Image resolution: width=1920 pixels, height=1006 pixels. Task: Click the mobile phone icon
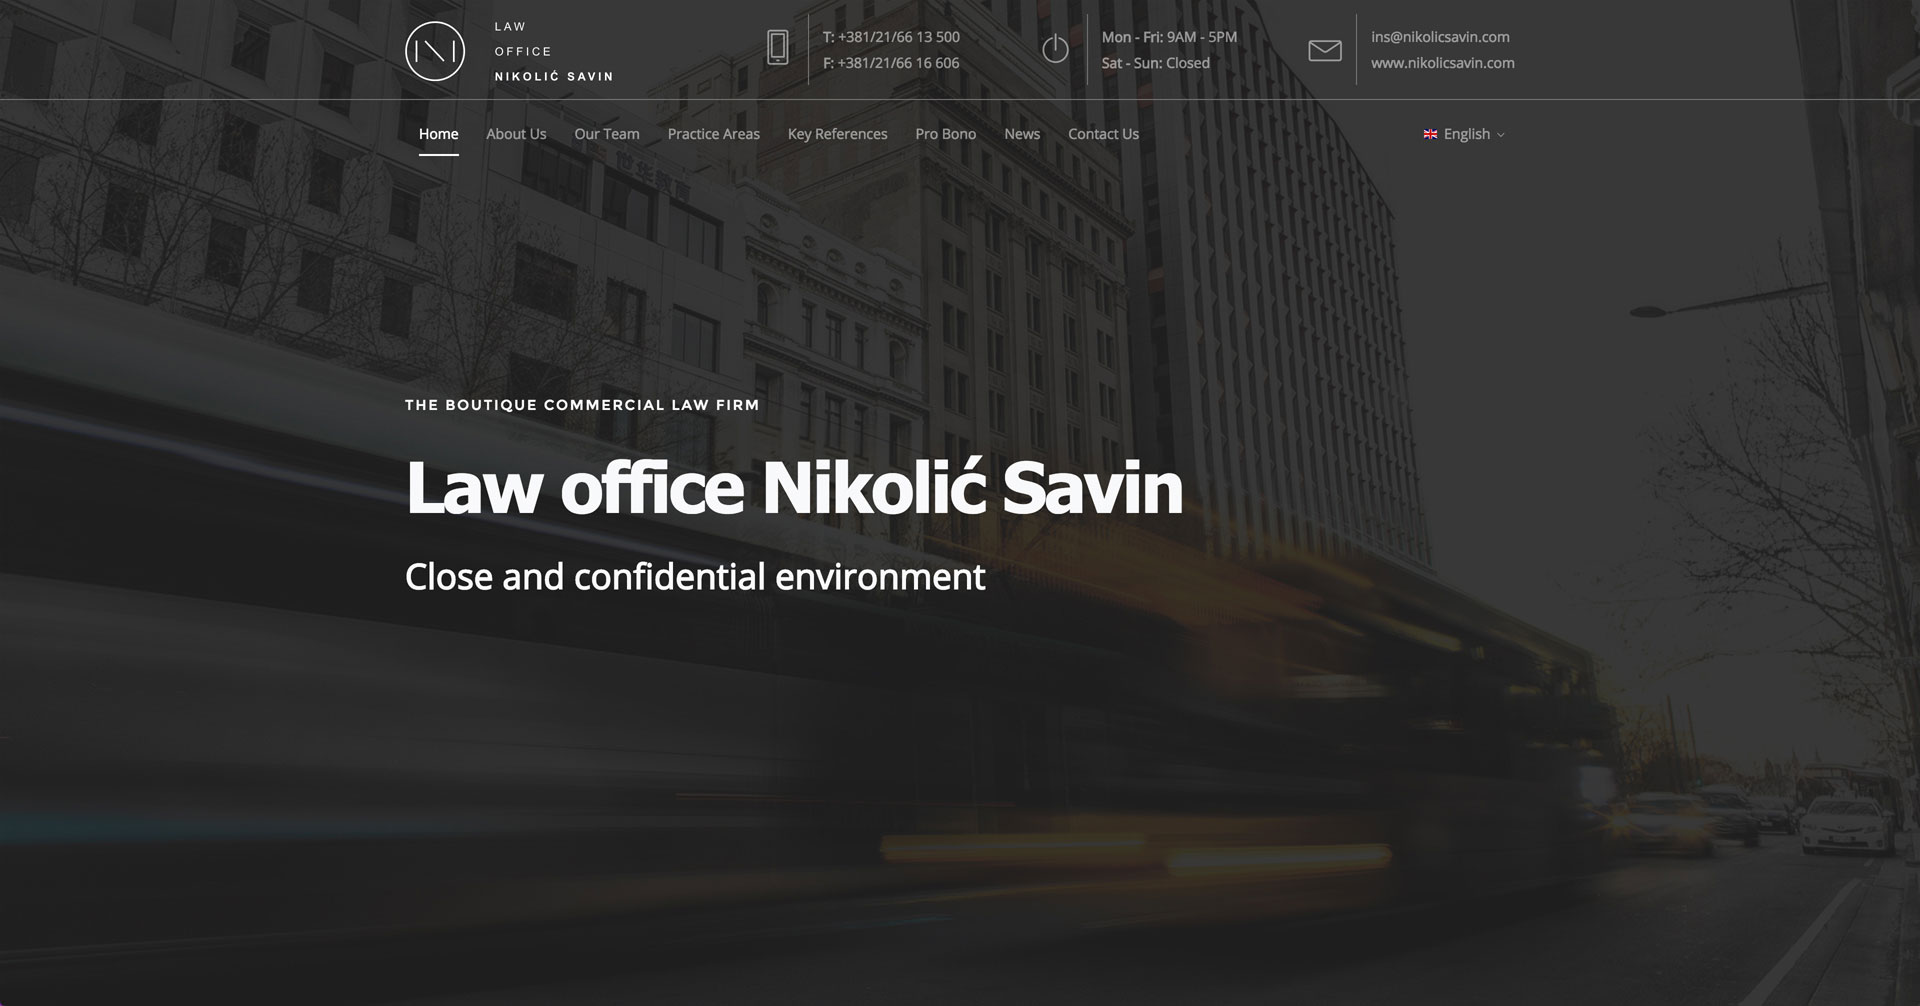[778, 48]
